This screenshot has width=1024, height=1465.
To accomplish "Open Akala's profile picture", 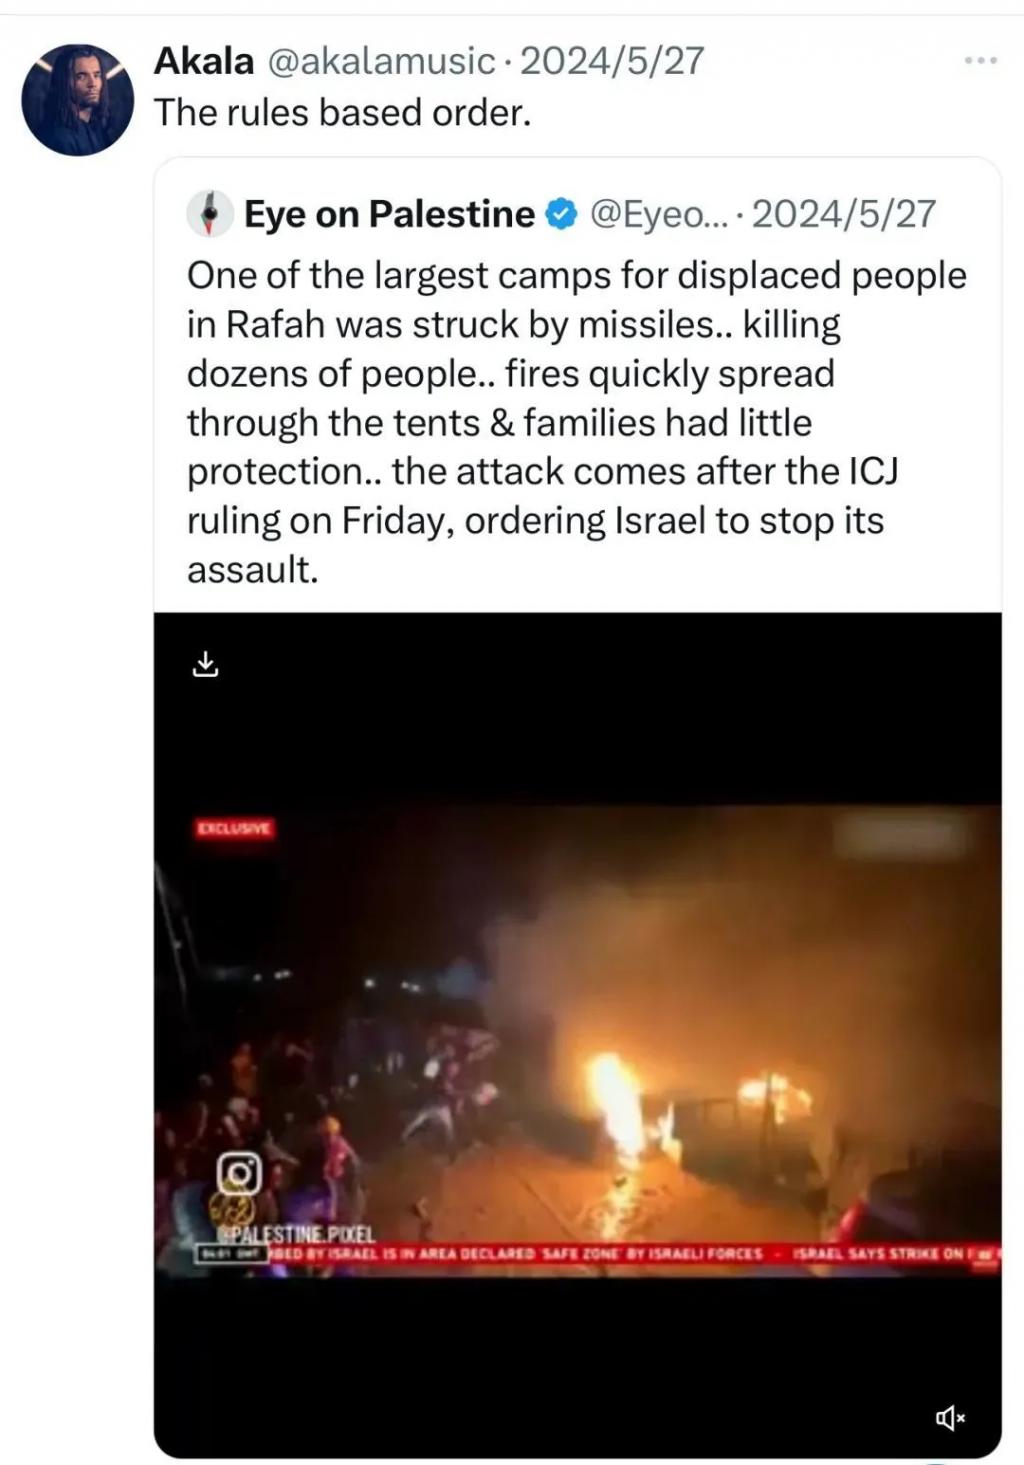I will (78, 99).
